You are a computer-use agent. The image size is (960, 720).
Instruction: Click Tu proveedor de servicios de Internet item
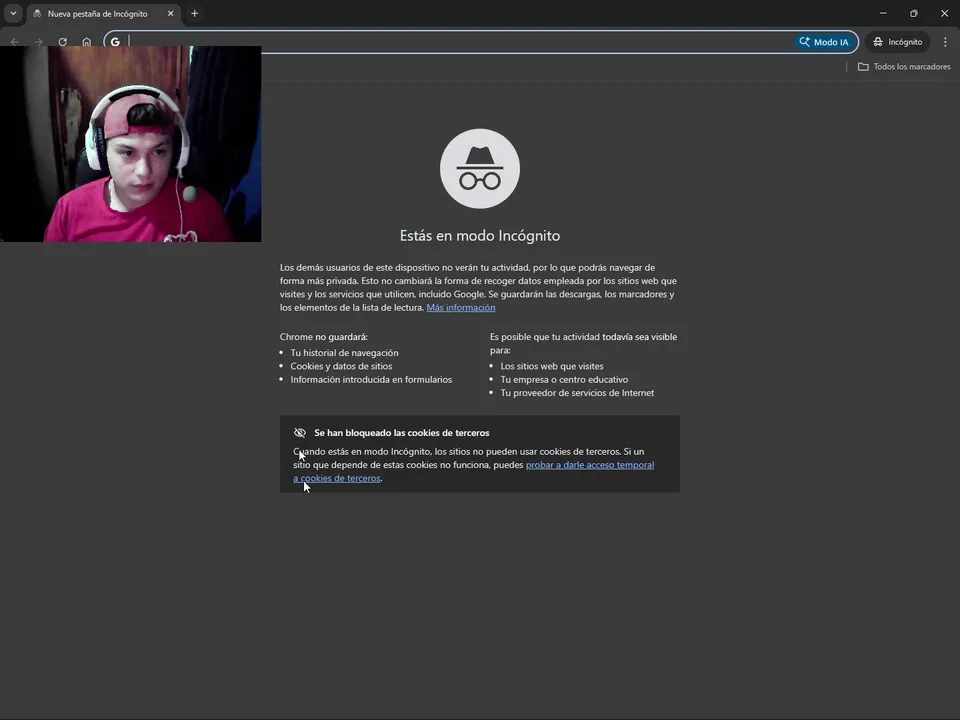click(x=577, y=393)
